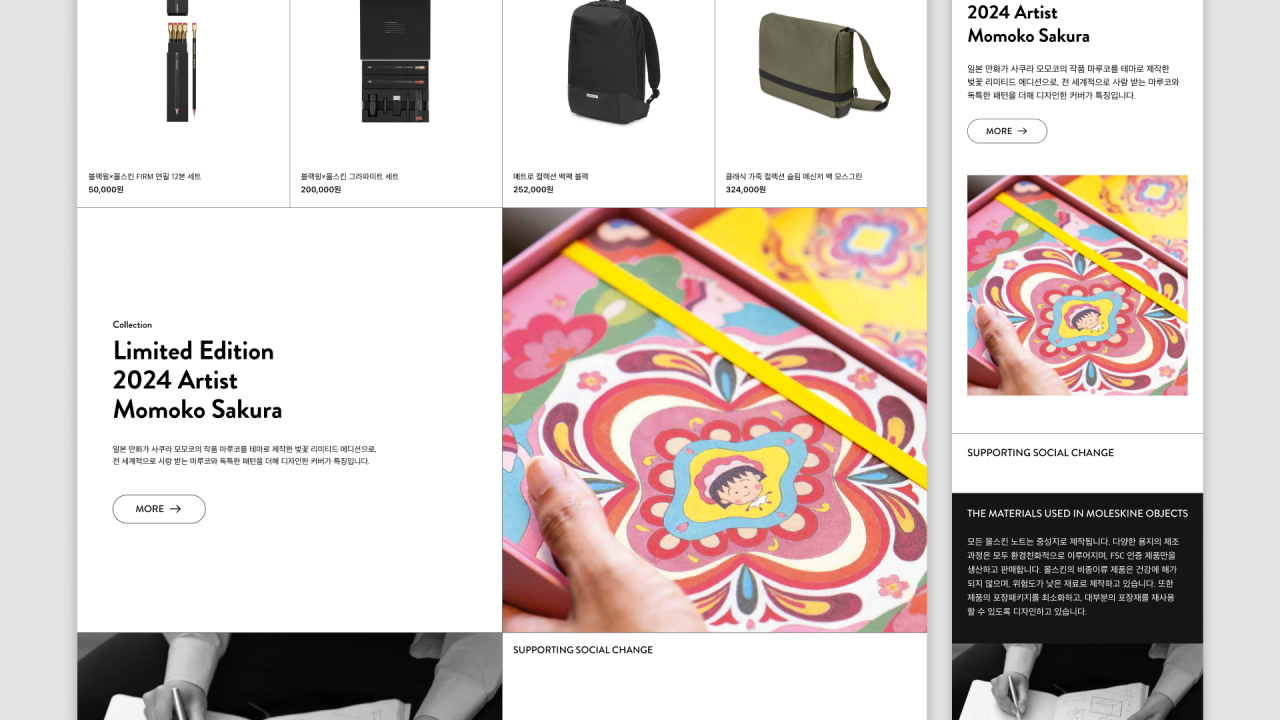Click the desktop SUPPORTING SOCIAL CHANGE label
The width and height of the screenshot is (1280, 720).
click(x=583, y=650)
